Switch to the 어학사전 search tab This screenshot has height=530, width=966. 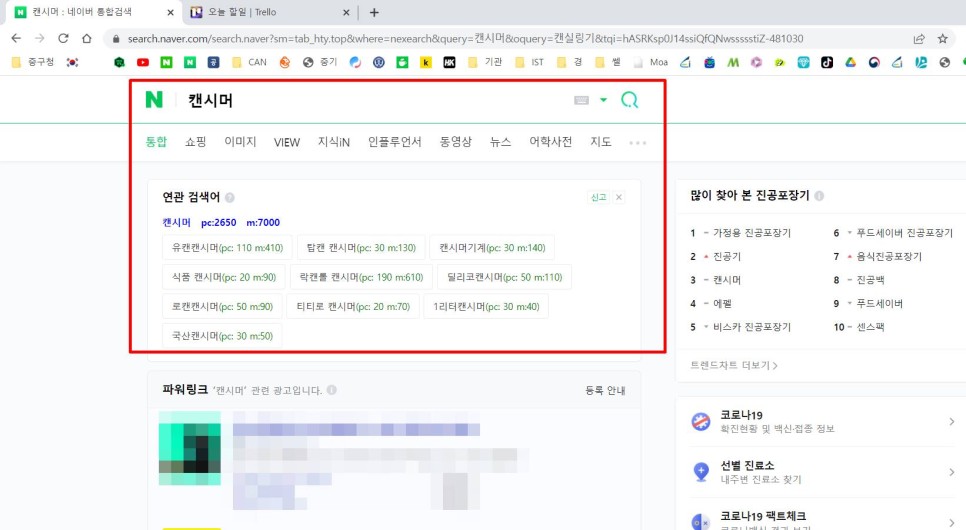pos(550,142)
